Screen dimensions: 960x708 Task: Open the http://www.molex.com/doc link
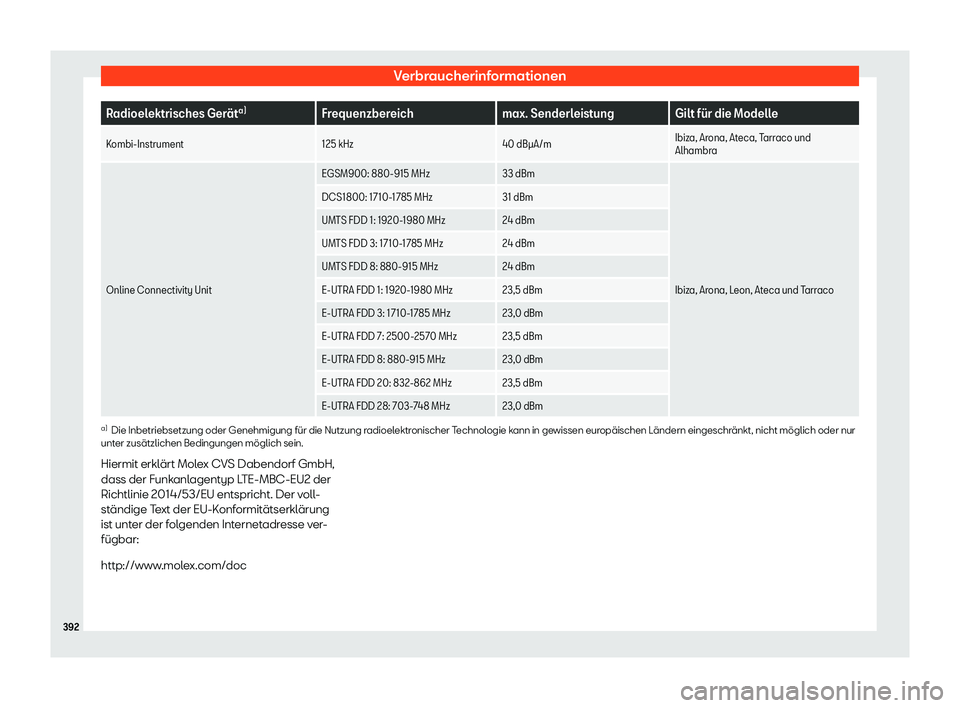coord(173,565)
